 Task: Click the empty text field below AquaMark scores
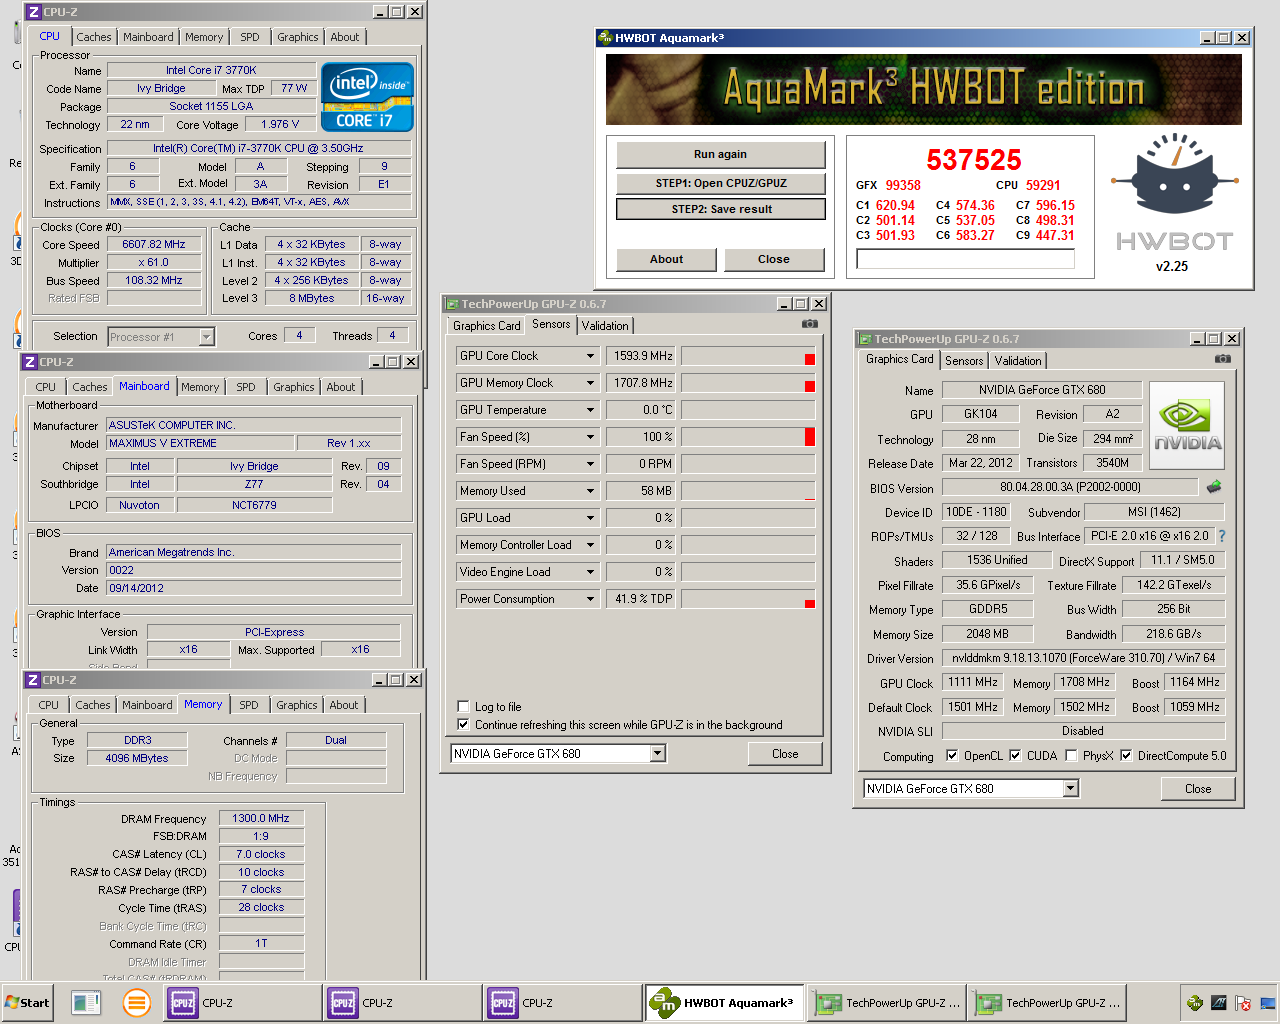[965, 259]
